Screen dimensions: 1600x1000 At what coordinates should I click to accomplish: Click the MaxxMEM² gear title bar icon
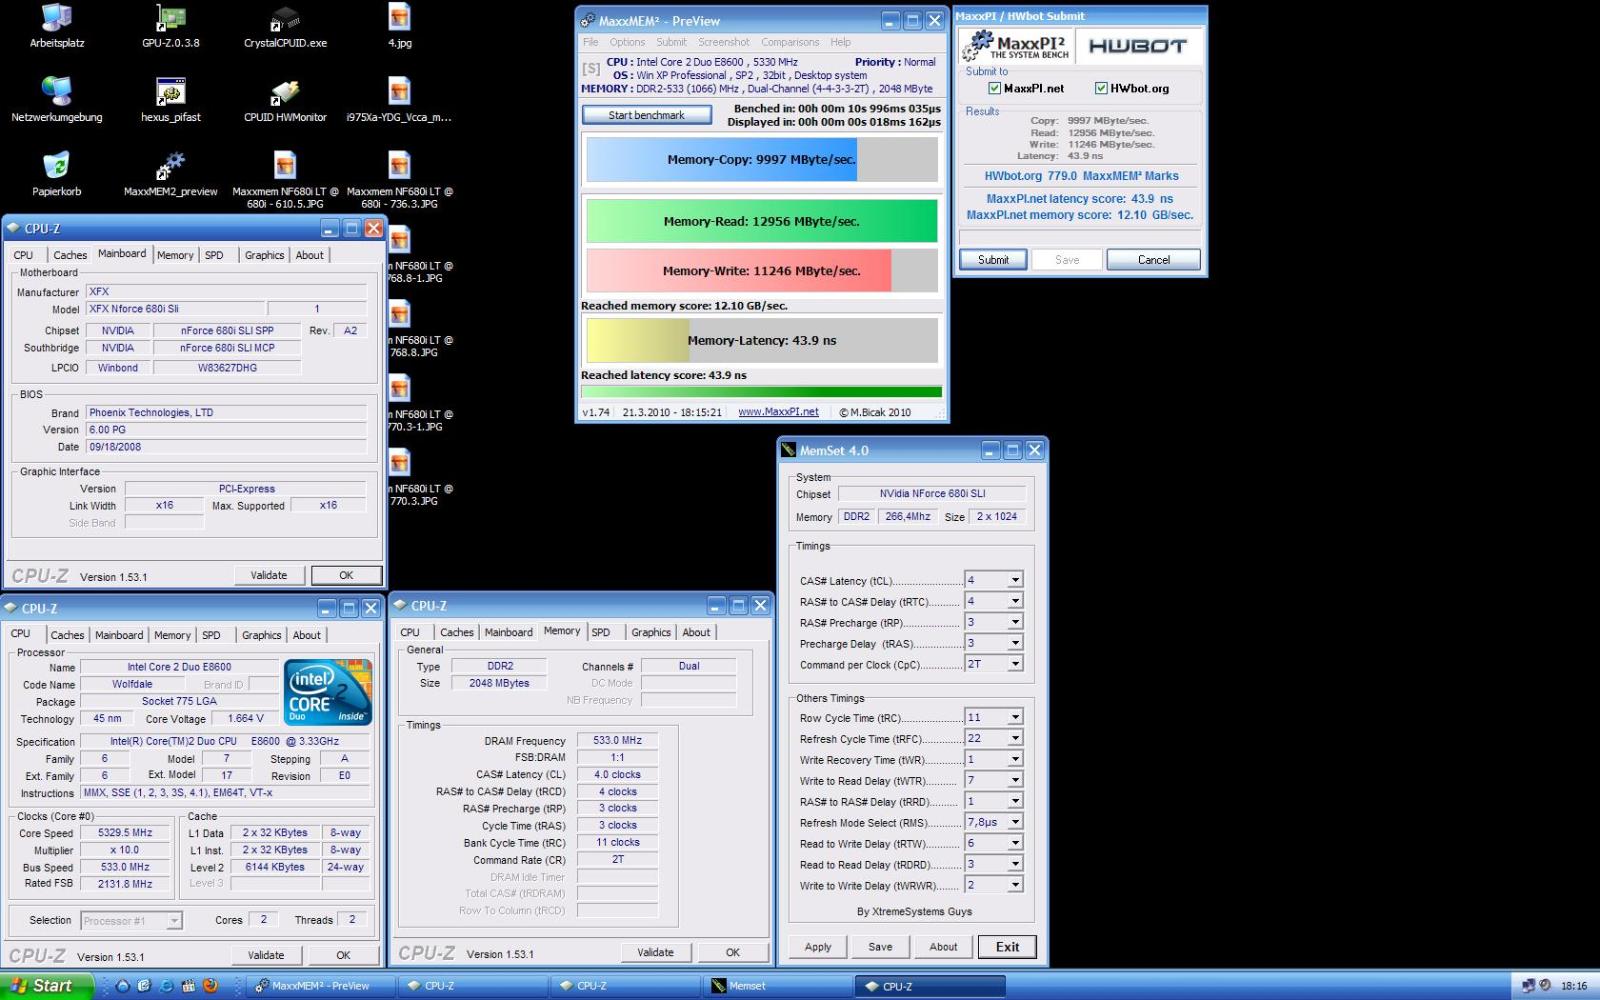pos(588,20)
